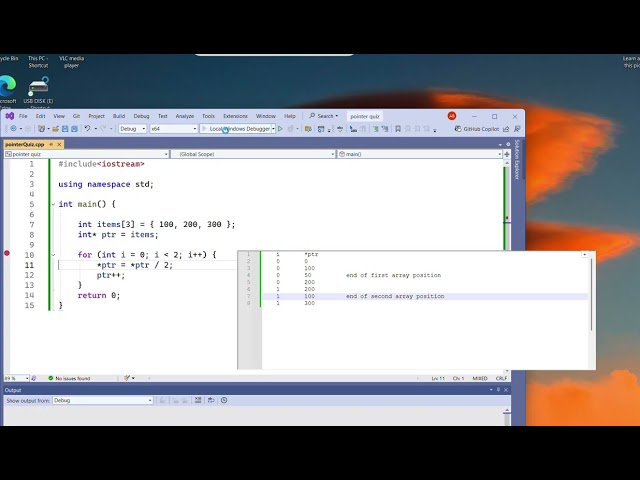Switch to pointerQuiz.cpp tab
Screen dimensions: 640x480
pyautogui.click(x=24, y=144)
